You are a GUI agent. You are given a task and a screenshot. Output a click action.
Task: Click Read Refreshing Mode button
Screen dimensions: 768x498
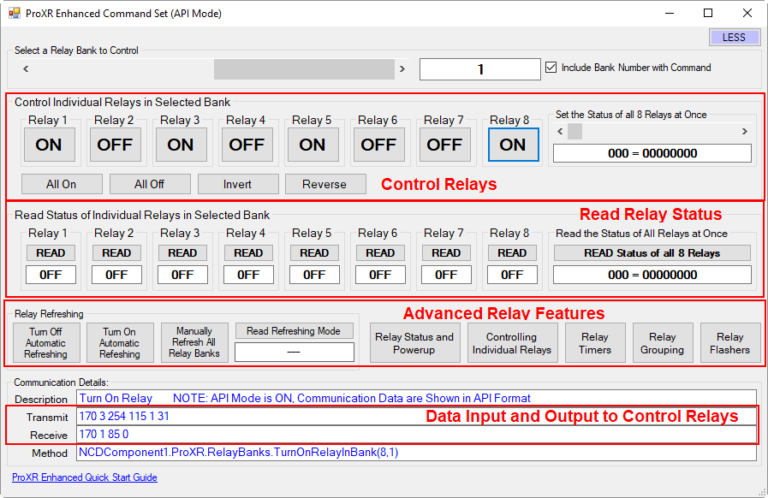pyautogui.click(x=294, y=331)
